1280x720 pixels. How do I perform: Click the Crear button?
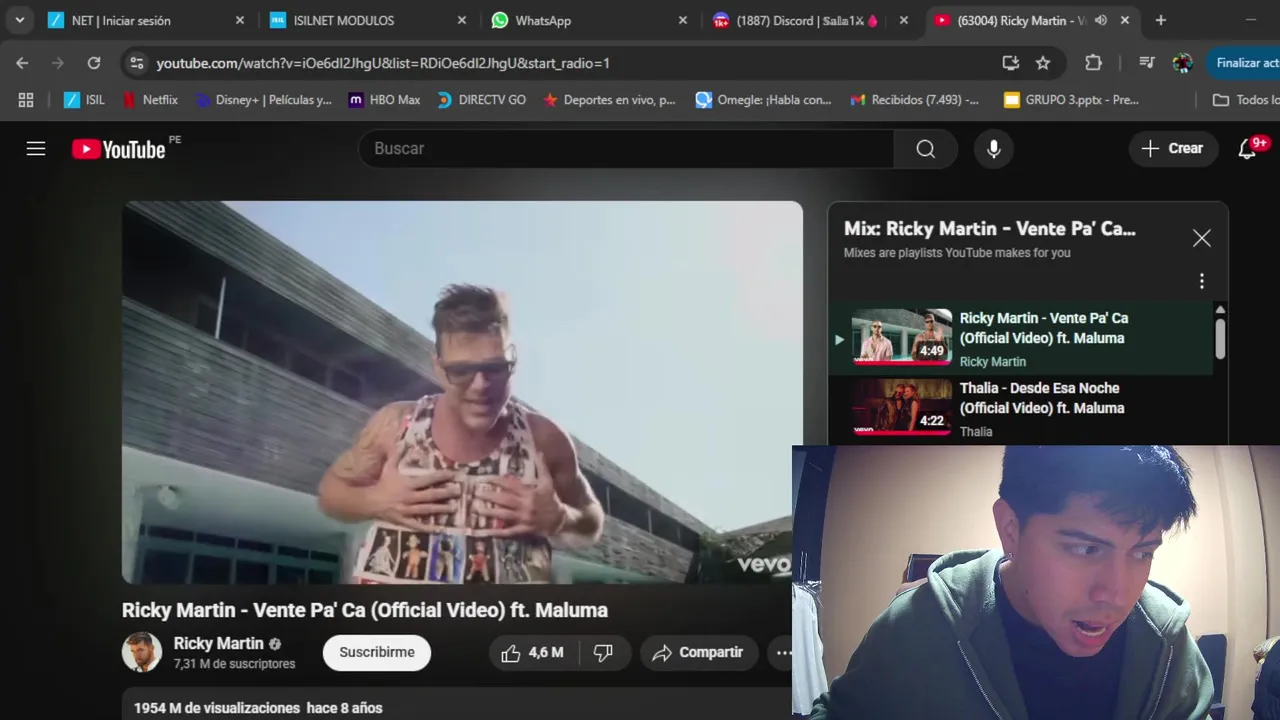click(1173, 148)
